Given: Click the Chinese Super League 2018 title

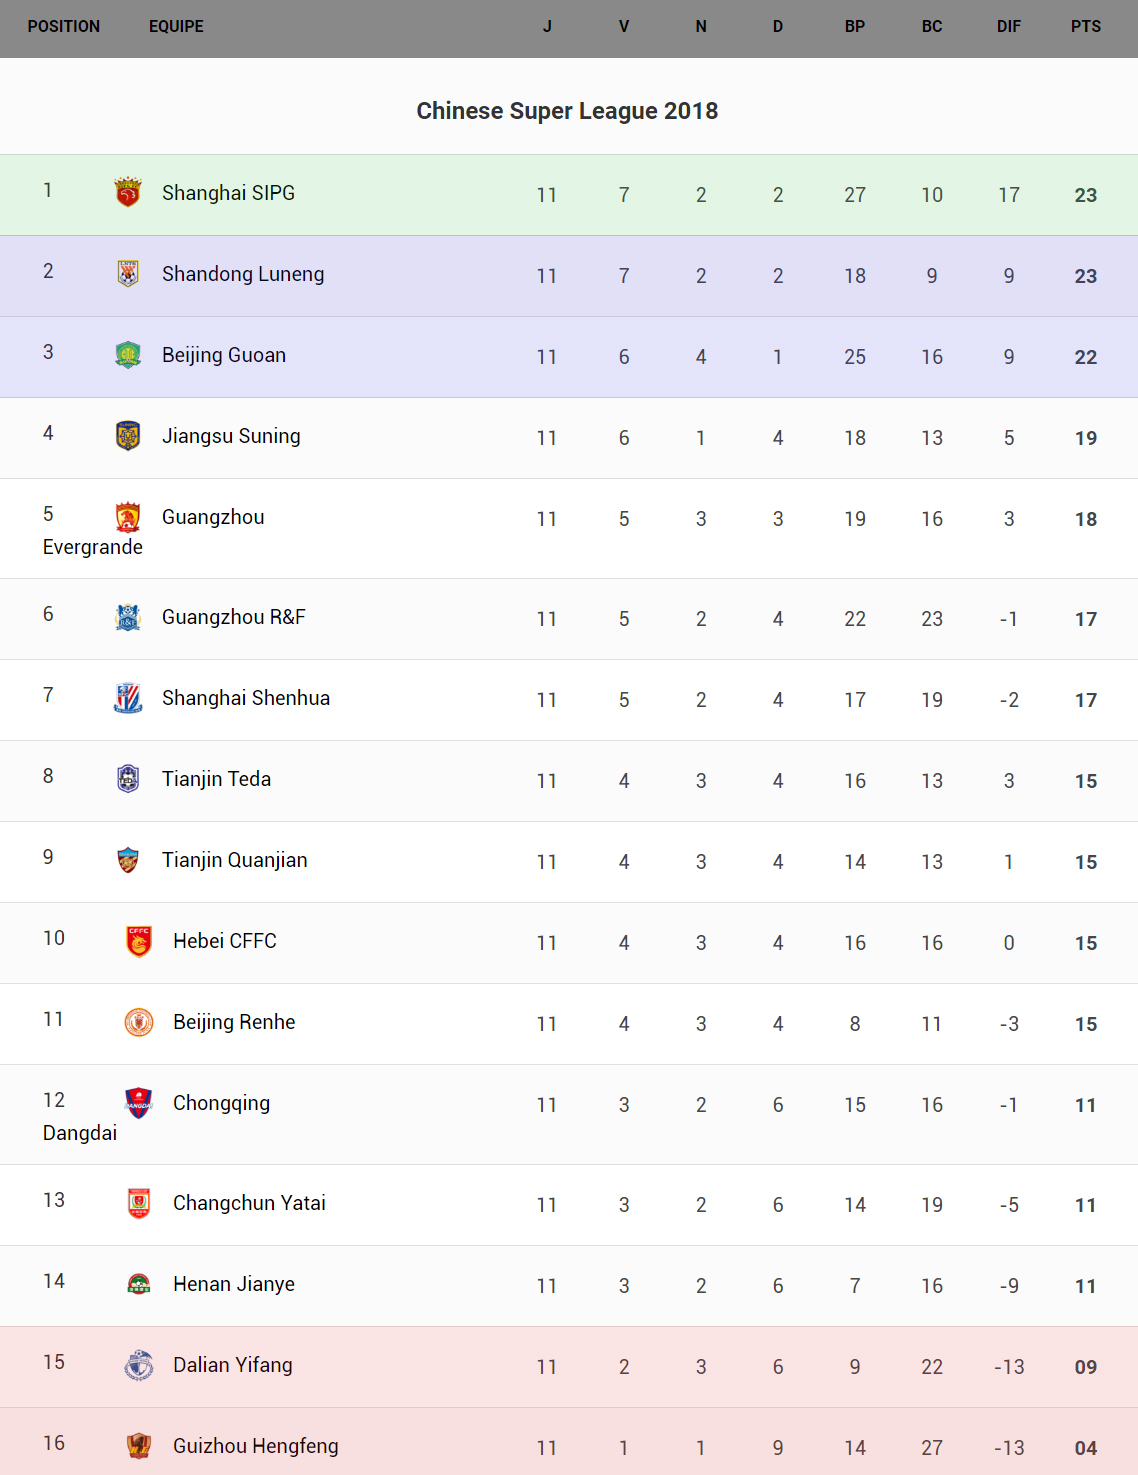Looking at the screenshot, I should [567, 111].
